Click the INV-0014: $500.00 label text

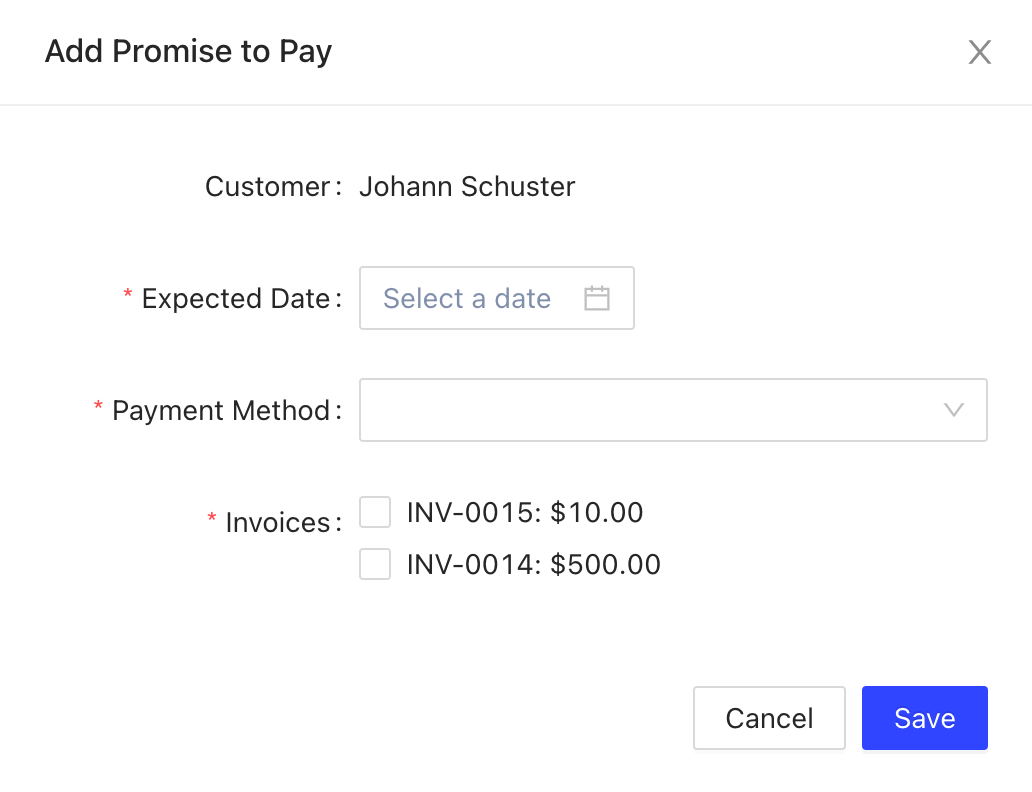pos(533,565)
